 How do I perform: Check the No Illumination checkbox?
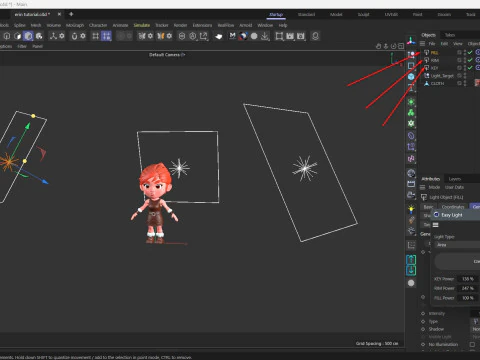tap(472, 344)
